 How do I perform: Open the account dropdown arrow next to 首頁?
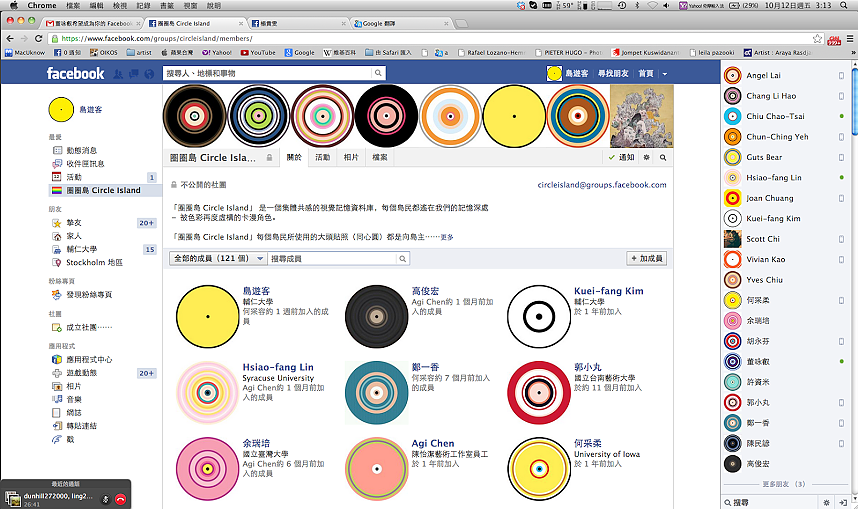(x=664, y=74)
